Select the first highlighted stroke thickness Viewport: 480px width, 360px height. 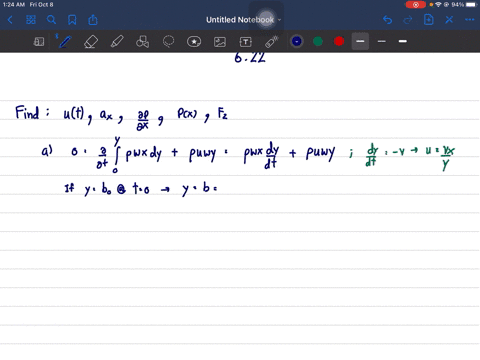tap(360, 41)
